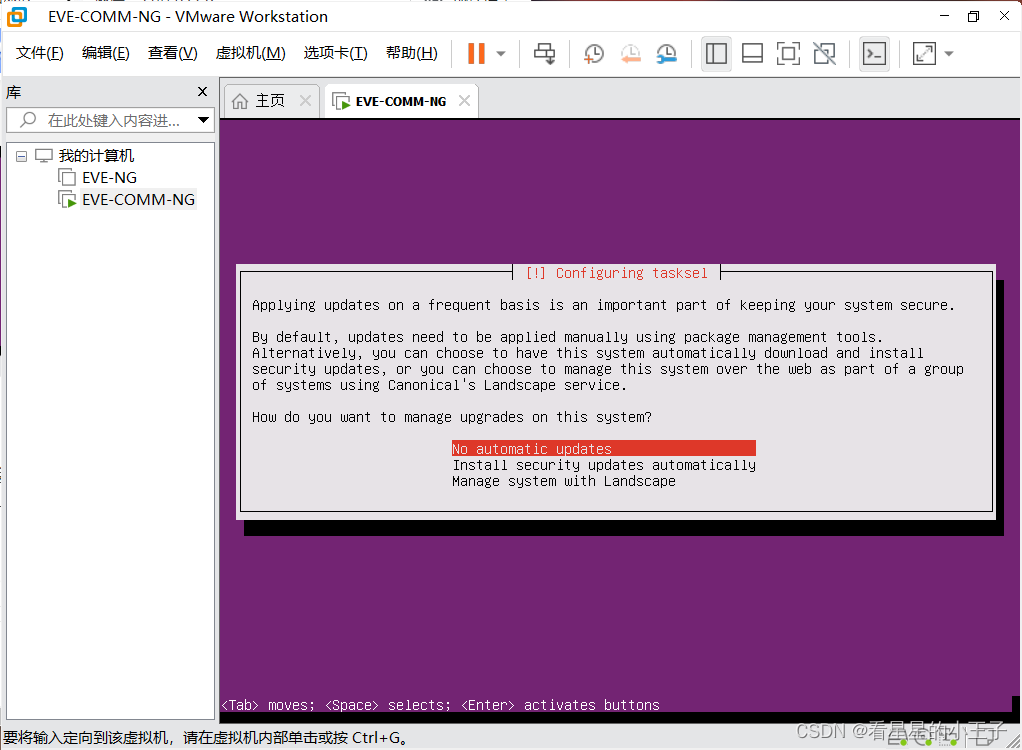Viewport: 1022px width, 750px height.
Task: Close the library panel
Action: [x=202, y=92]
